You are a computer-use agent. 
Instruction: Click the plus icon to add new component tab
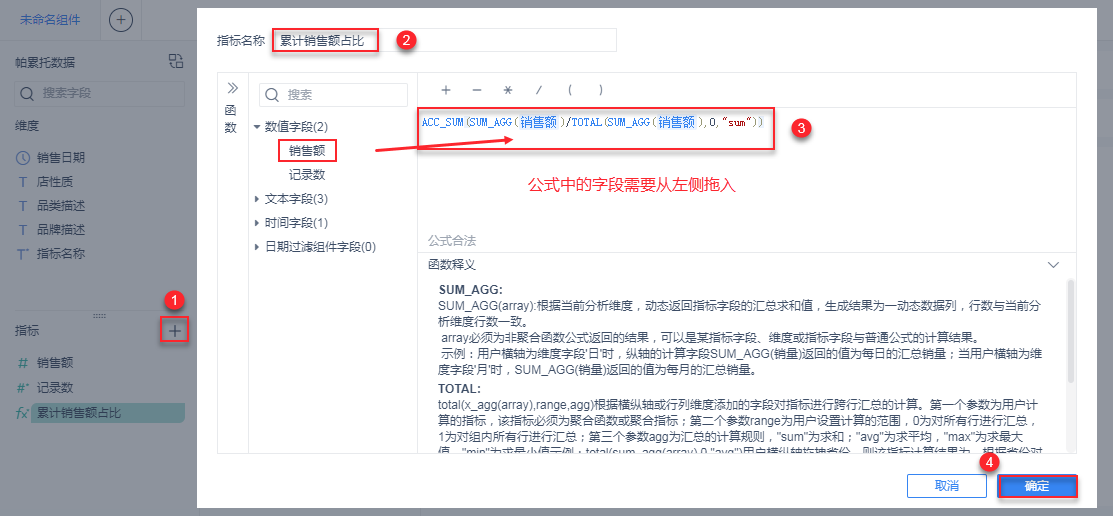121,20
